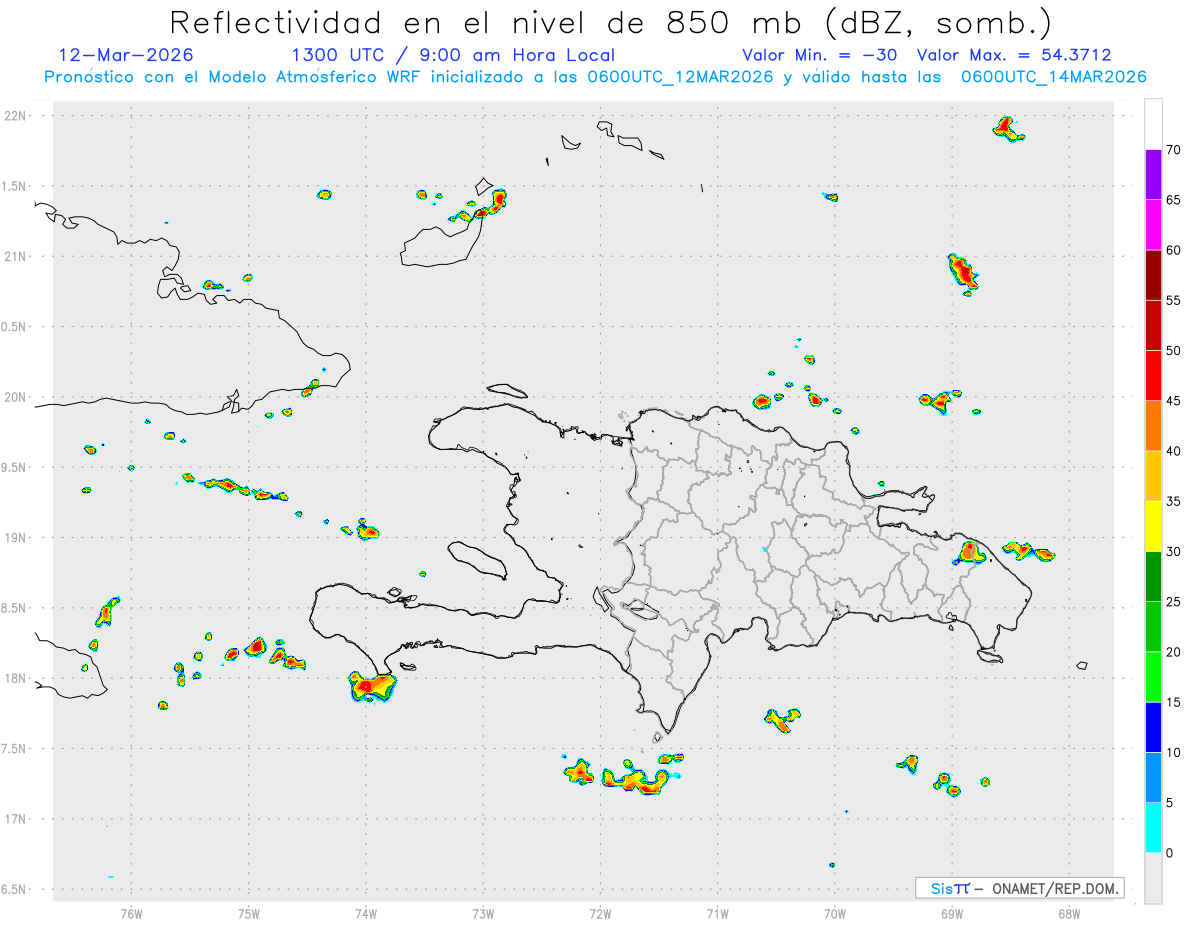Click the colorbar label "55"
Image resolution: width=1200 pixels, height=927 pixels.
point(1173,300)
